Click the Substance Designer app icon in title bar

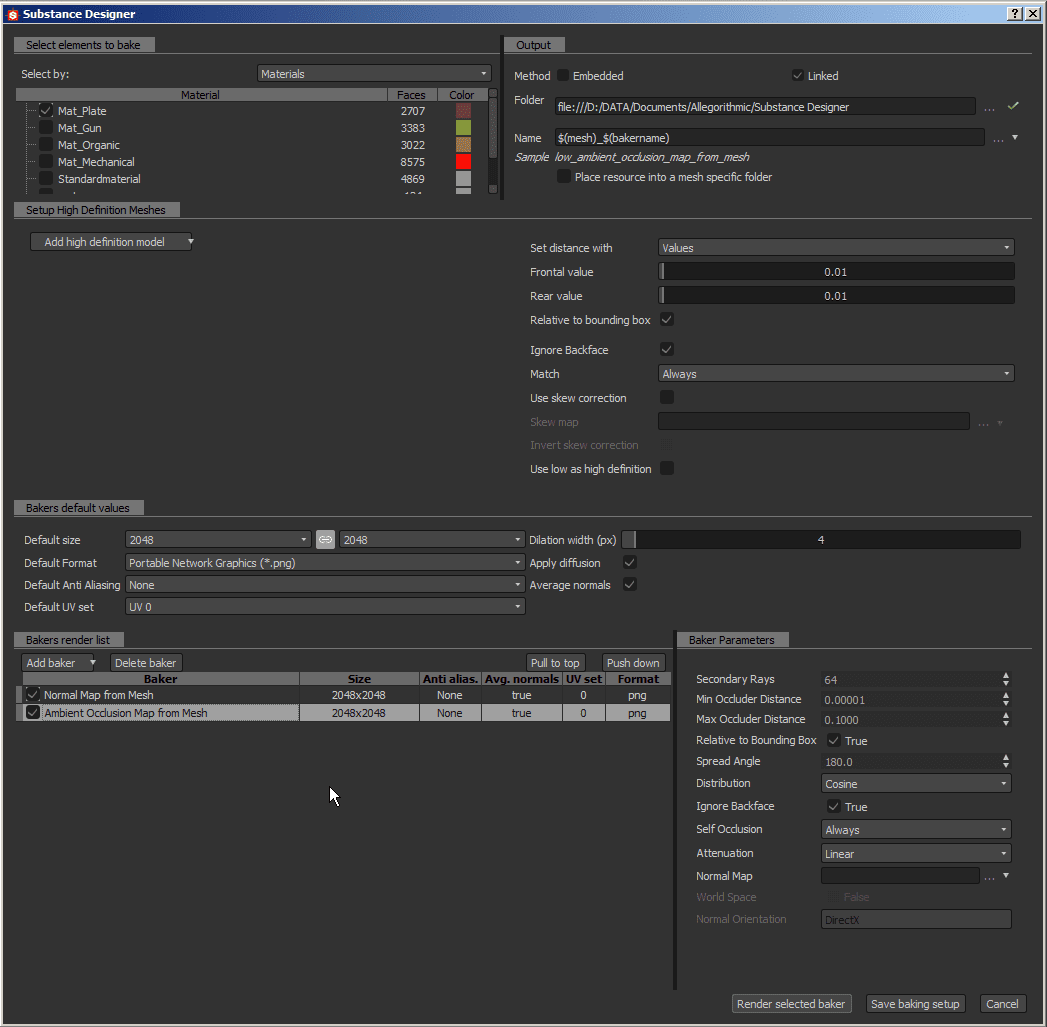13,14
